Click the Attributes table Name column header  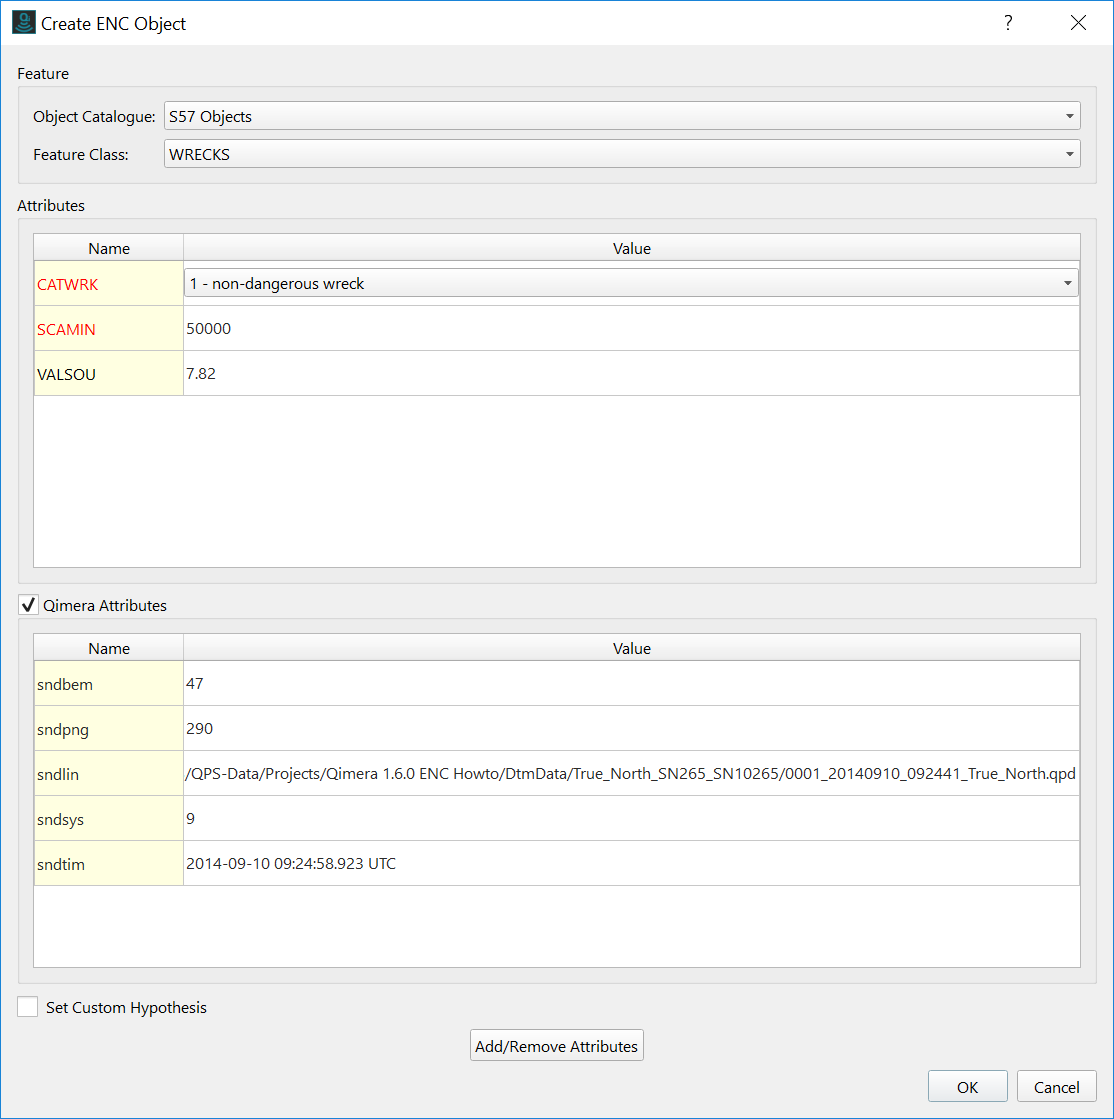tap(109, 248)
